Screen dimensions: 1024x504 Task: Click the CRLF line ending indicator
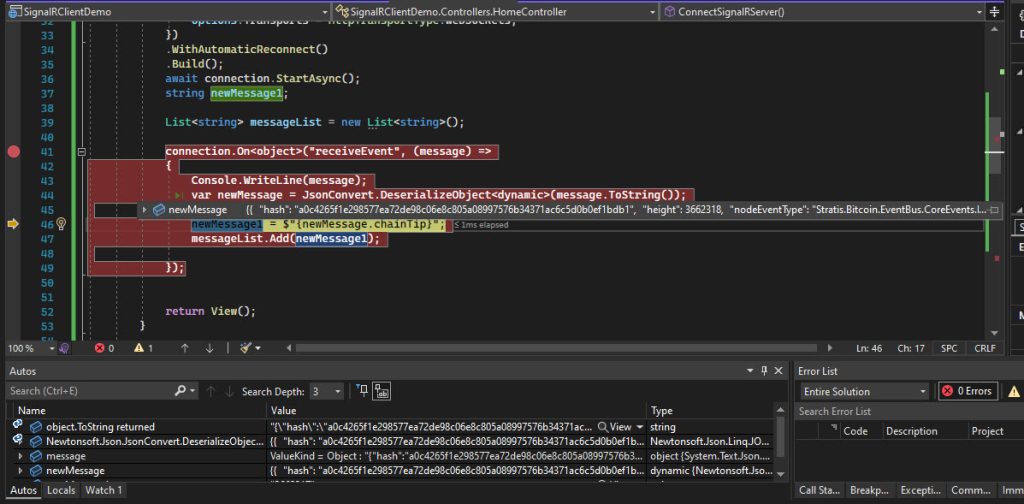(x=984, y=348)
